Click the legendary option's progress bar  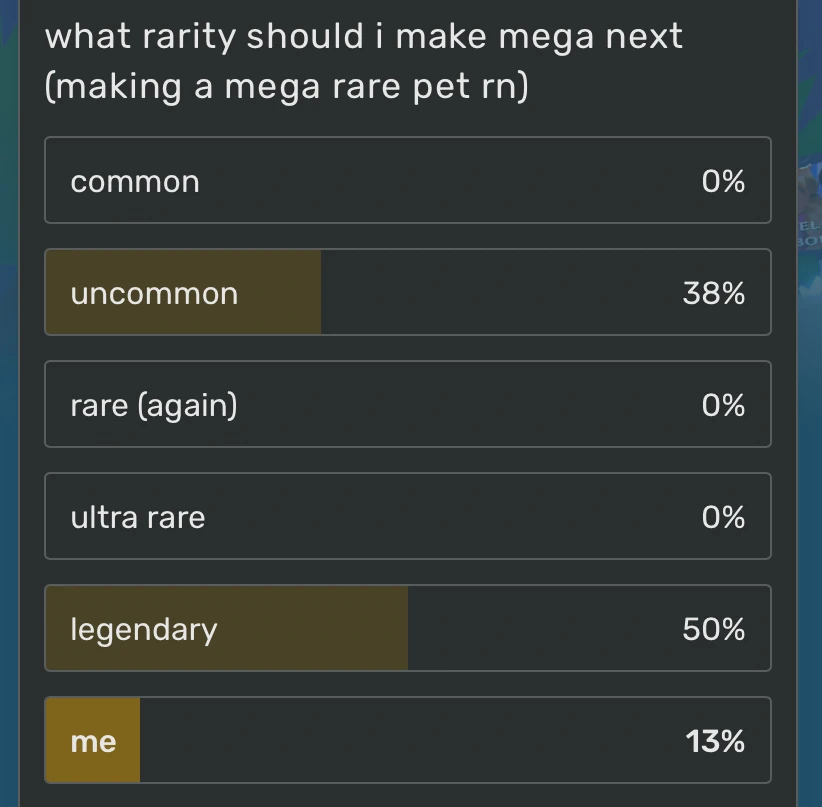tap(225, 629)
